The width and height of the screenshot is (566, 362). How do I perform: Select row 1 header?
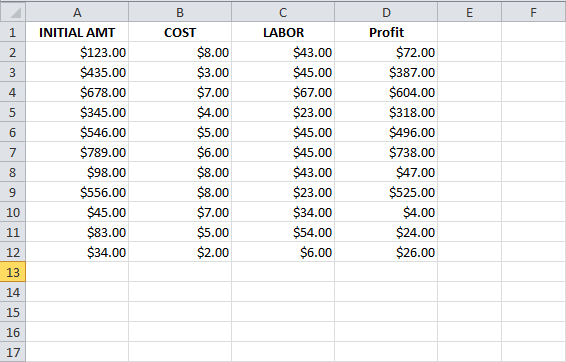(13, 32)
